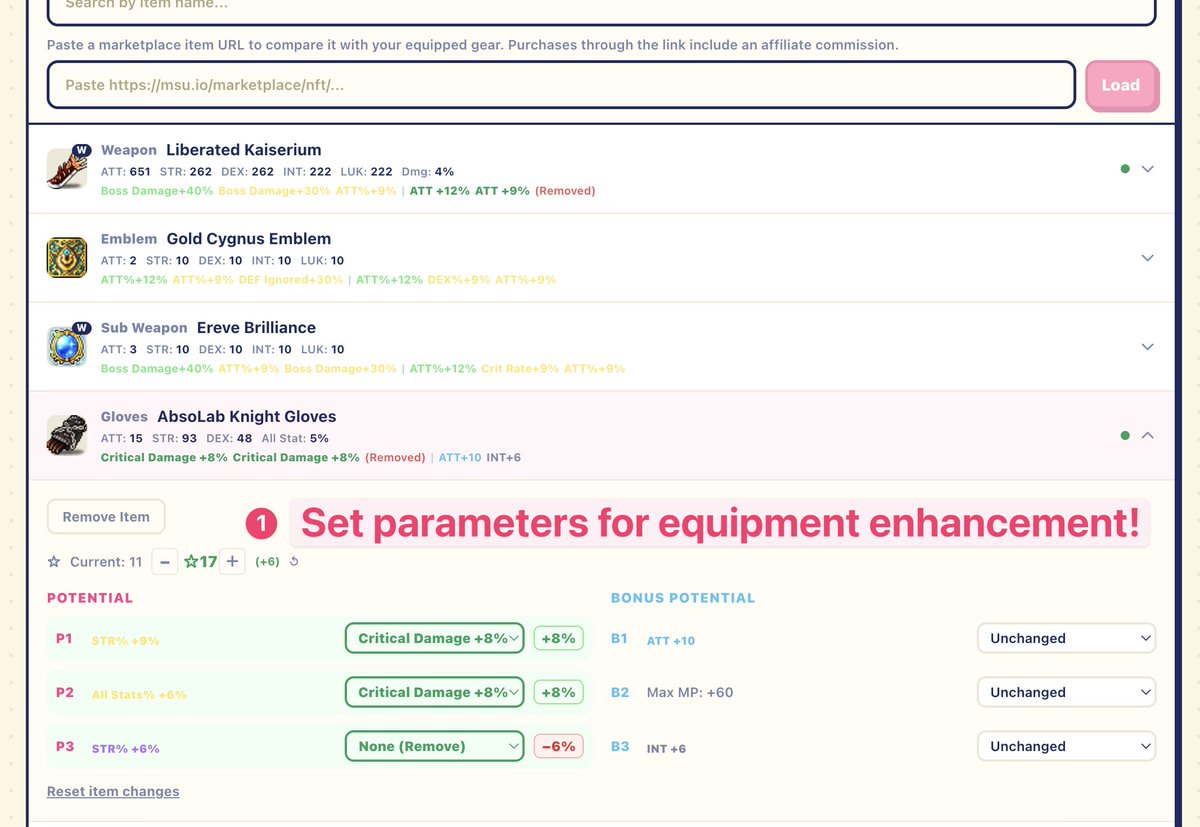Expand the Liberated Kaiserium weapon row
The image size is (1200, 827).
(x=1148, y=169)
